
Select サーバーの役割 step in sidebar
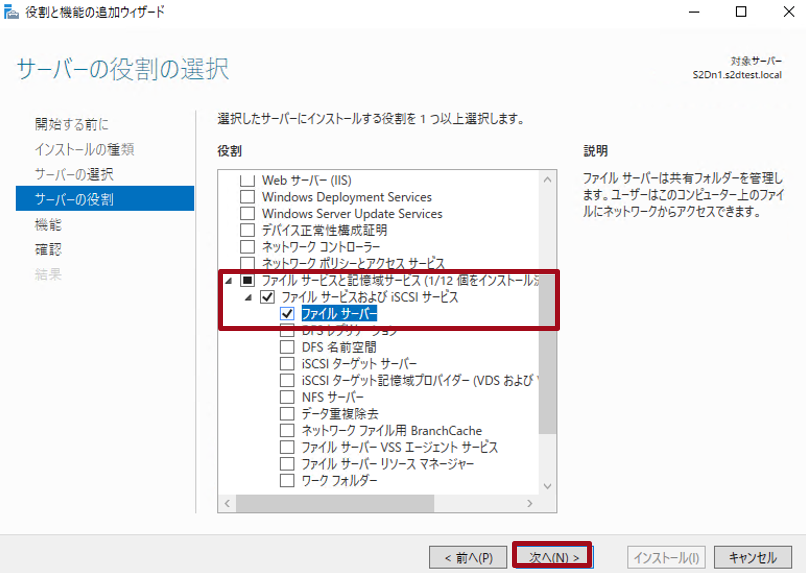click(105, 198)
